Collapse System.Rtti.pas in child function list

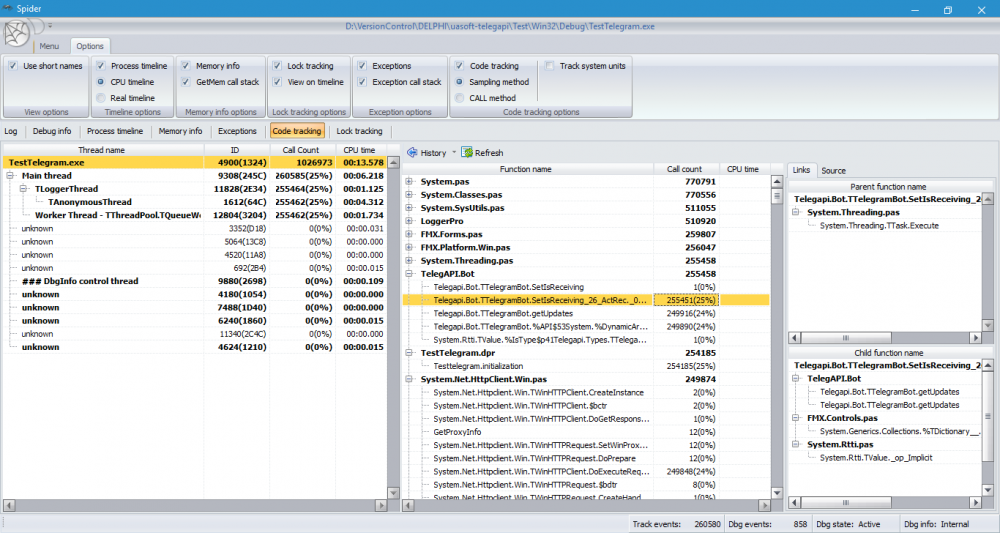(x=796, y=444)
